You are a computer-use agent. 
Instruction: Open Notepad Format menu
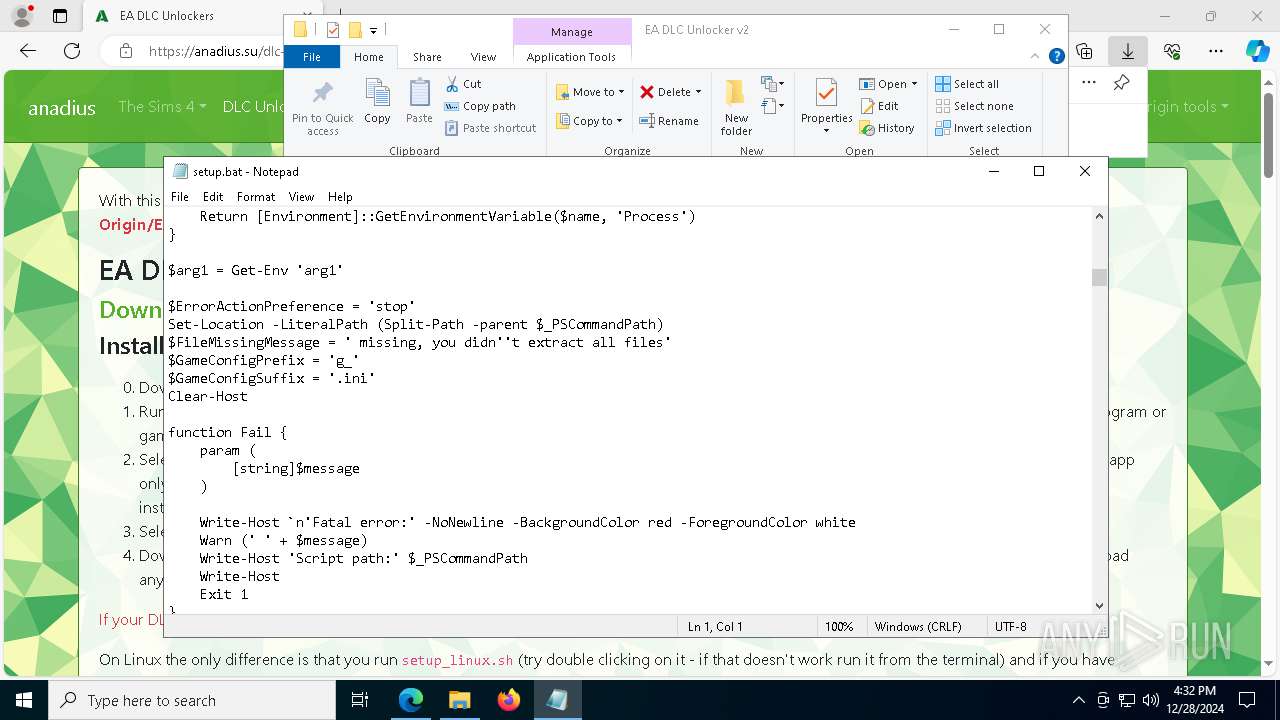point(256,197)
